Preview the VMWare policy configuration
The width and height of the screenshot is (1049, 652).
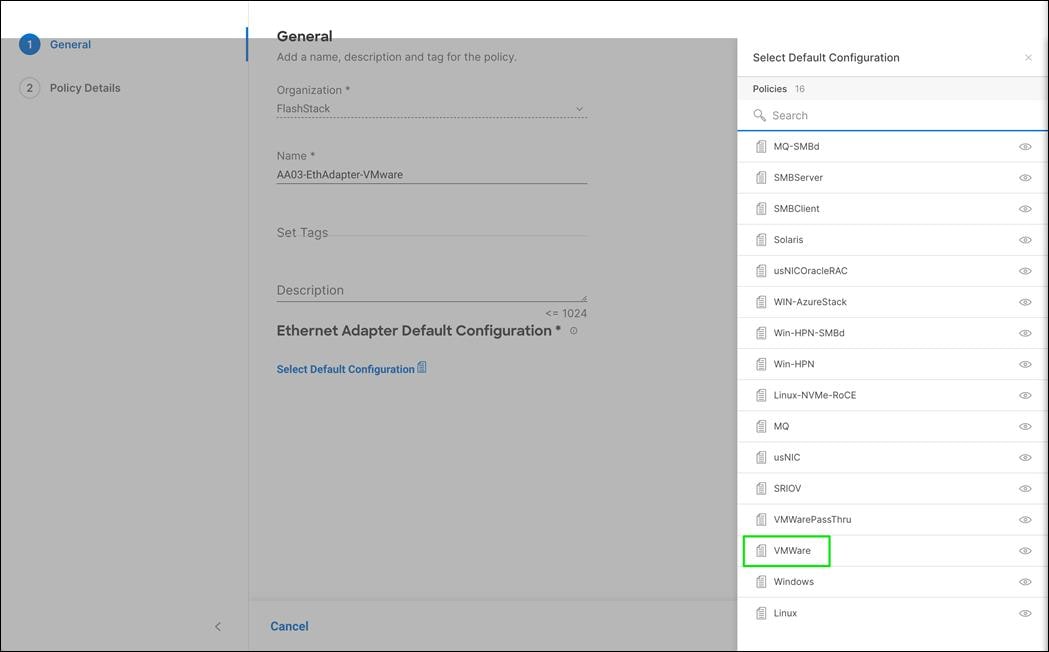1024,550
